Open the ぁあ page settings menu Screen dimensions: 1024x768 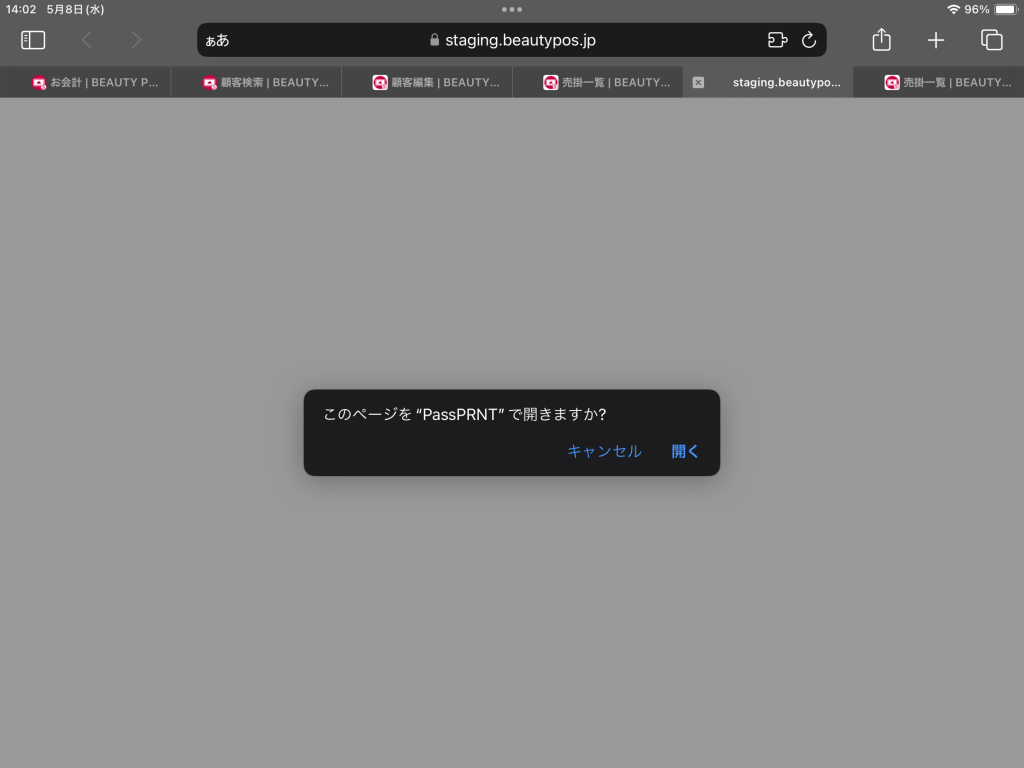click(217, 40)
